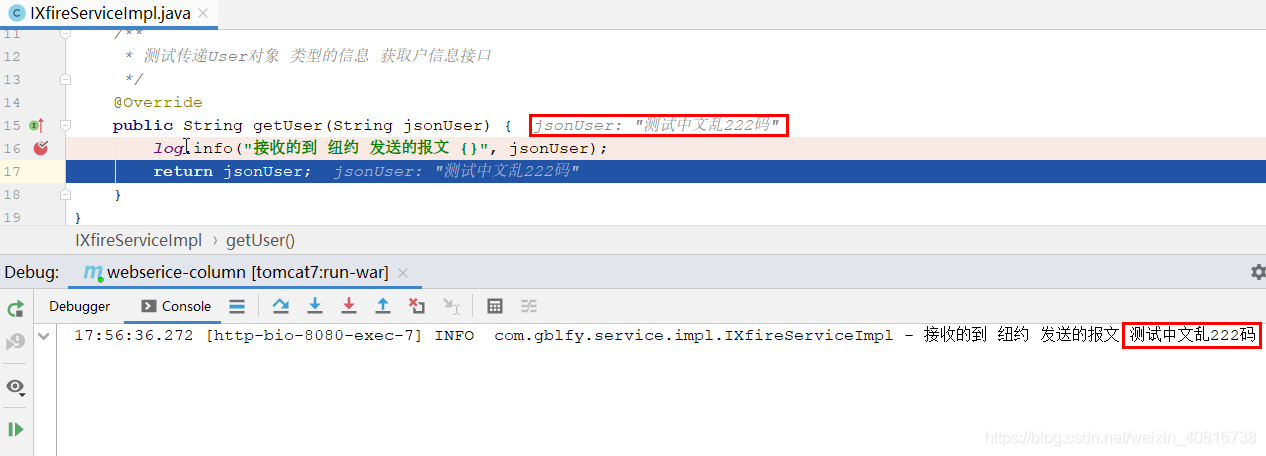Switch to the Console tab

pyautogui.click(x=176, y=306)
